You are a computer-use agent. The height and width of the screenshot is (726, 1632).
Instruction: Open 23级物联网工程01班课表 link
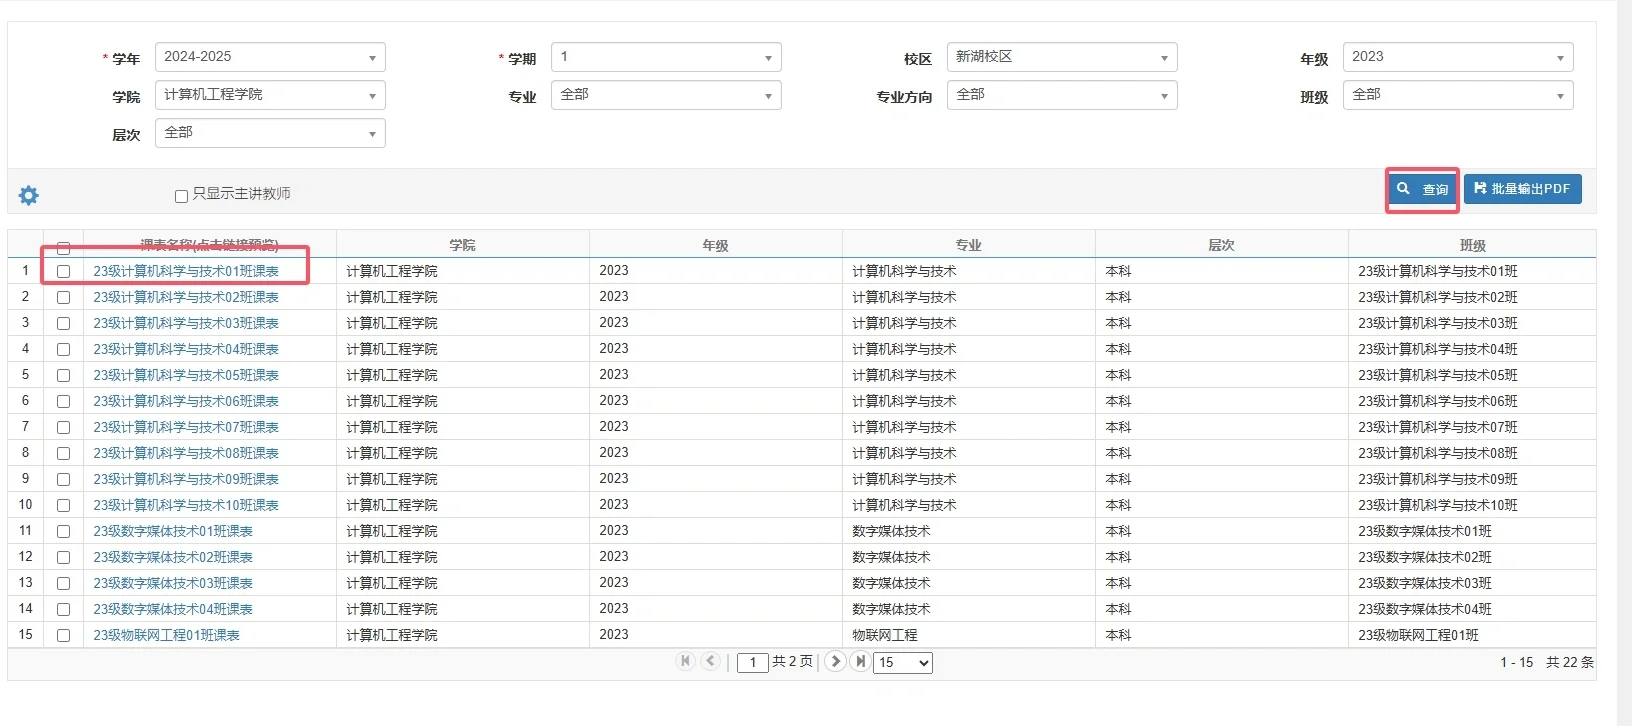[166, 635]
